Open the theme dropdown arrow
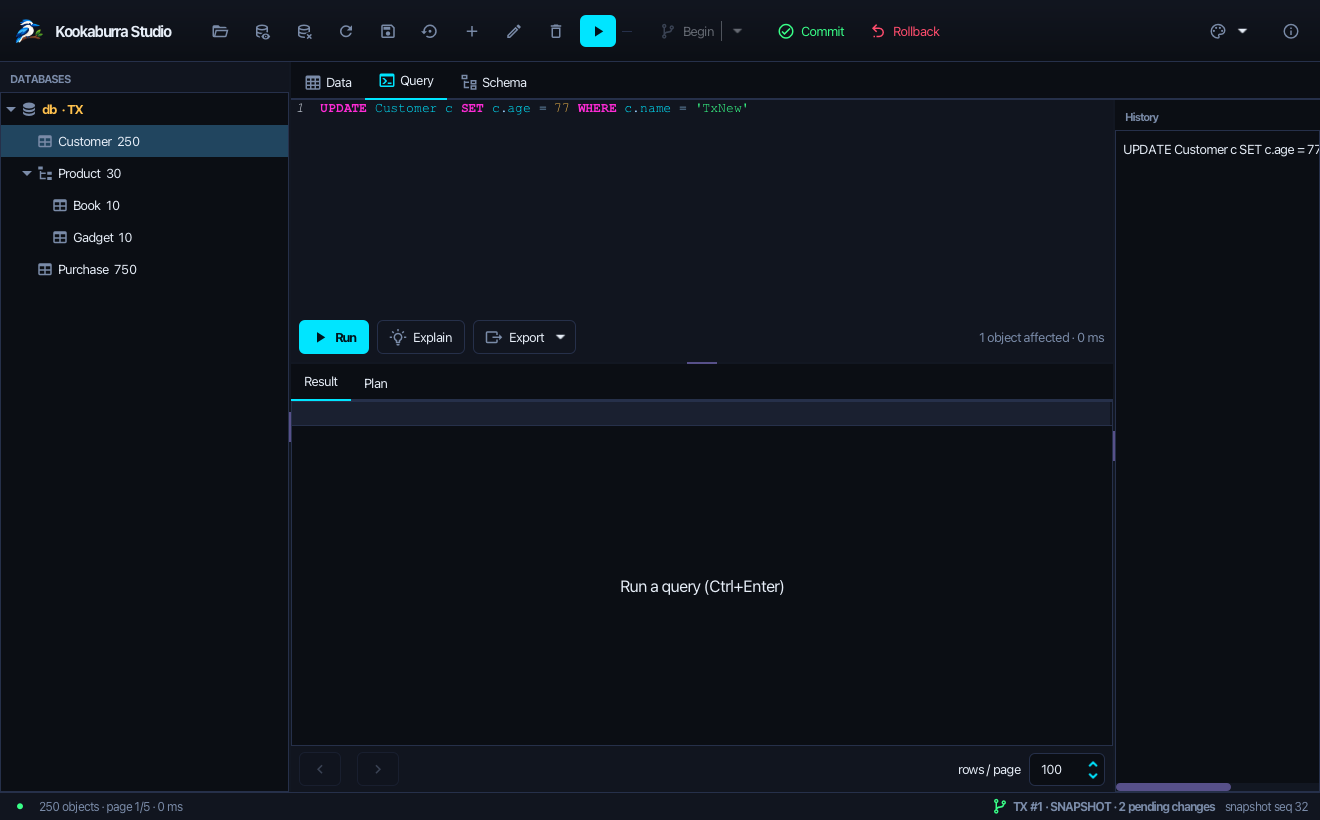Screen dimensions: 1320x820 pyautogui.click(x=1243, y=31)
